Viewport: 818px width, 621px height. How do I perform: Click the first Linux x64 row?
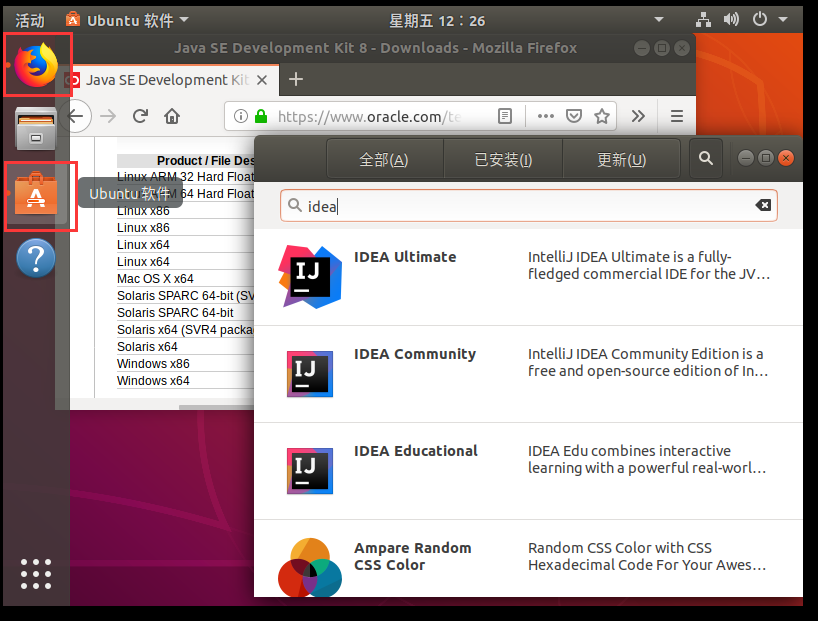[185, 245]
